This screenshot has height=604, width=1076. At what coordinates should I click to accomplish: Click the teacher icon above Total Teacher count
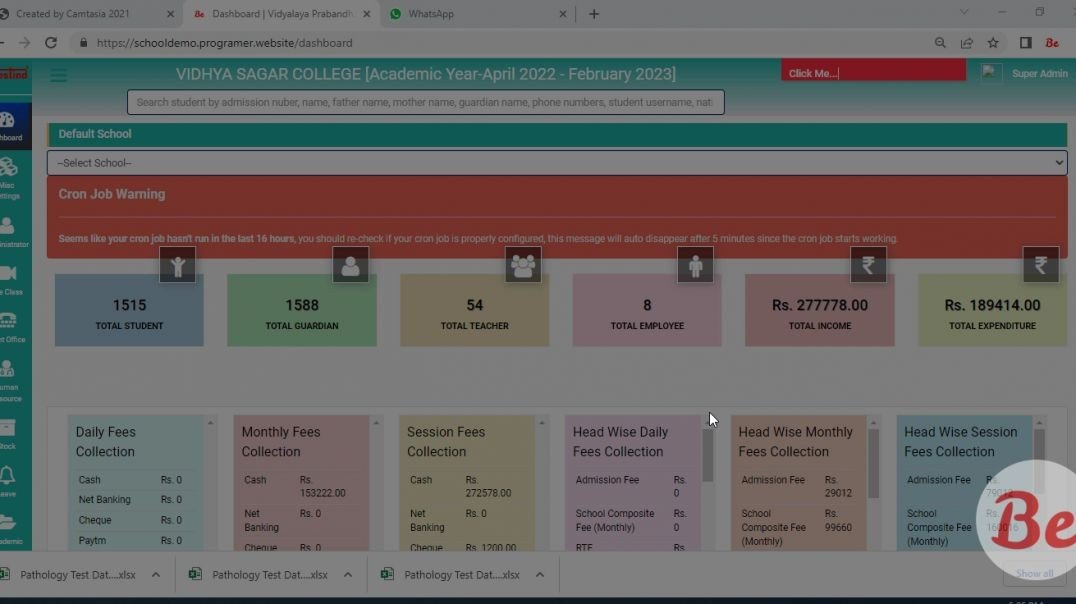coord(523,264)
